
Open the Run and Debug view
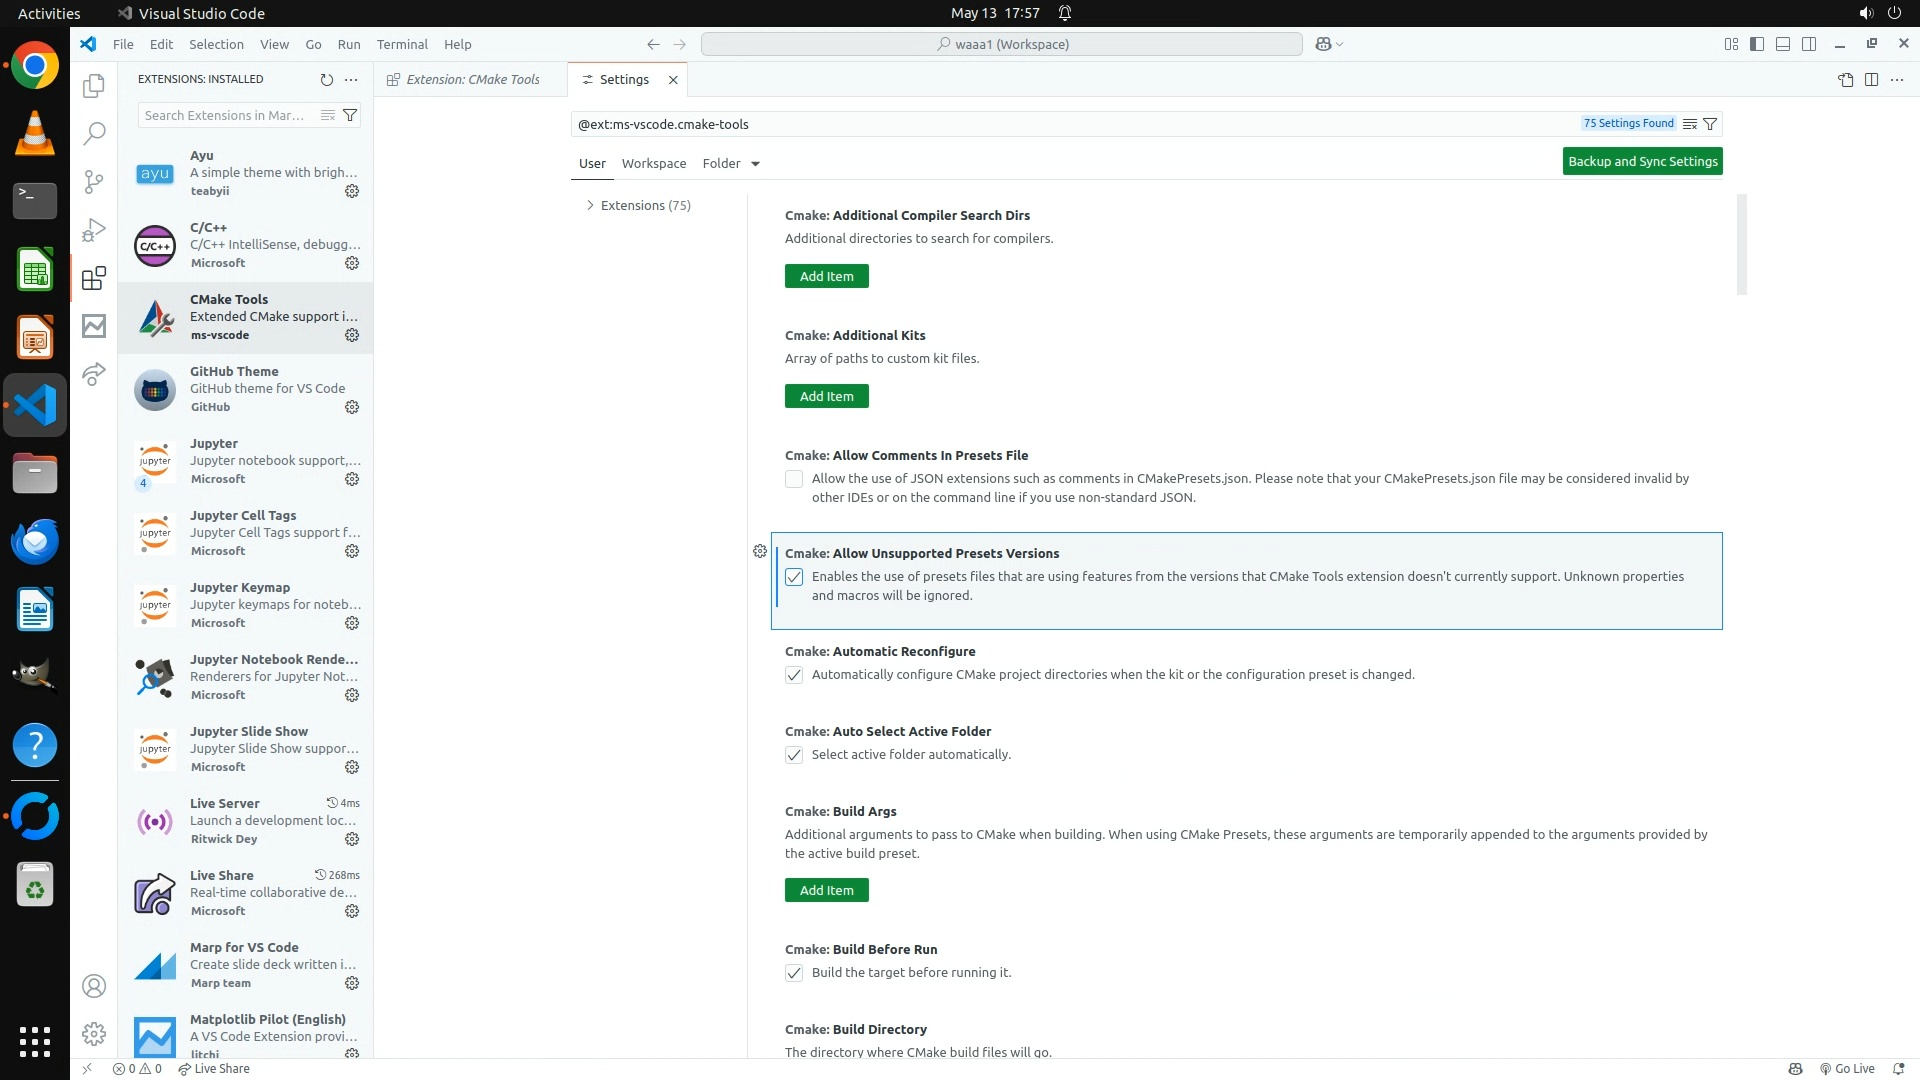[94, 230]
